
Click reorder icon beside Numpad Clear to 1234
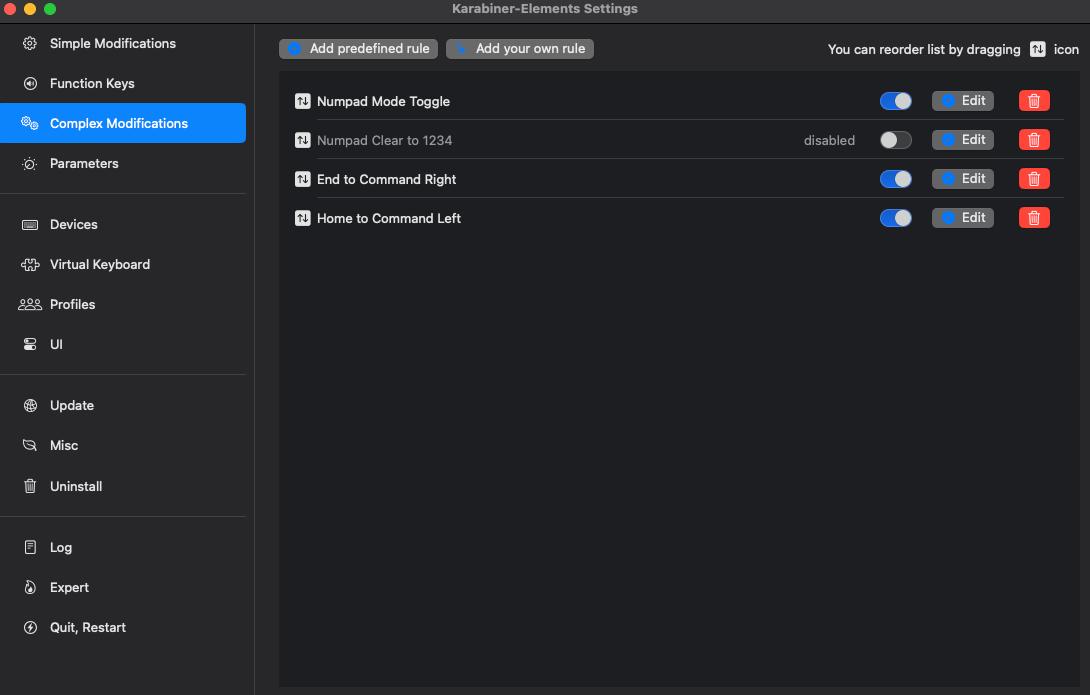coord(303,140)
